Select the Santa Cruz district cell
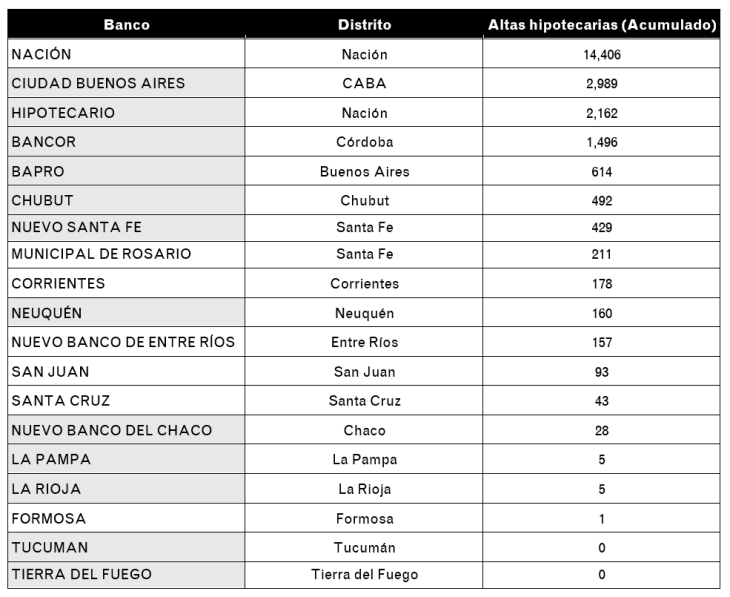Viewport: 730px width, 597px height. (364, 401)
